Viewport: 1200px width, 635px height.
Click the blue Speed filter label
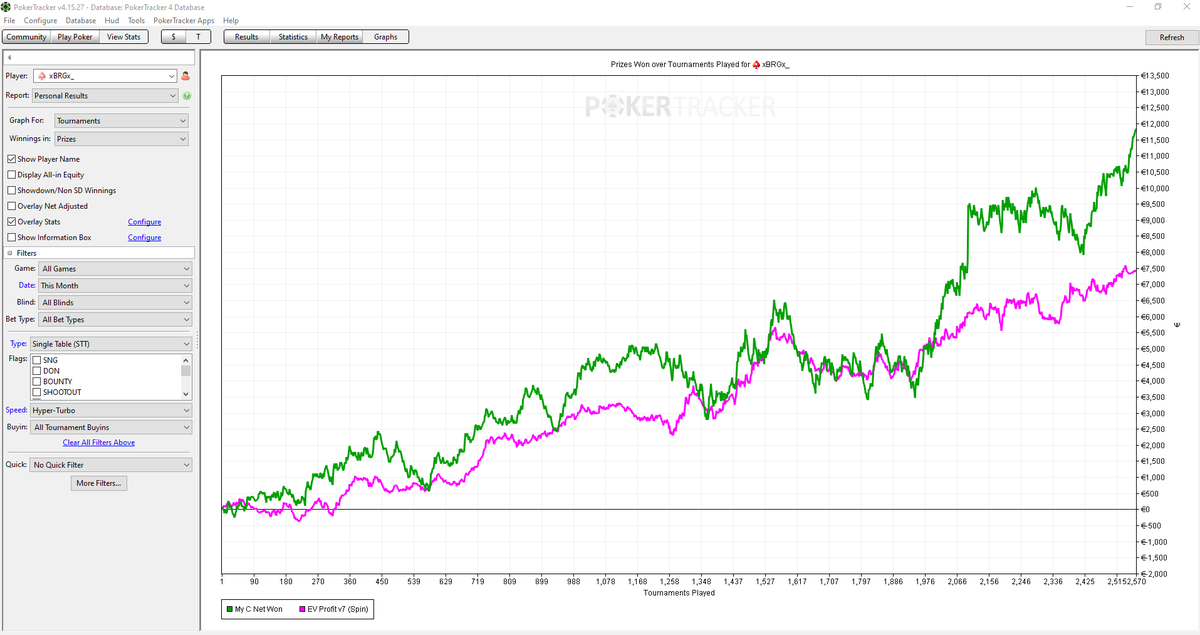pyautogui.click(x=16, y=411)
